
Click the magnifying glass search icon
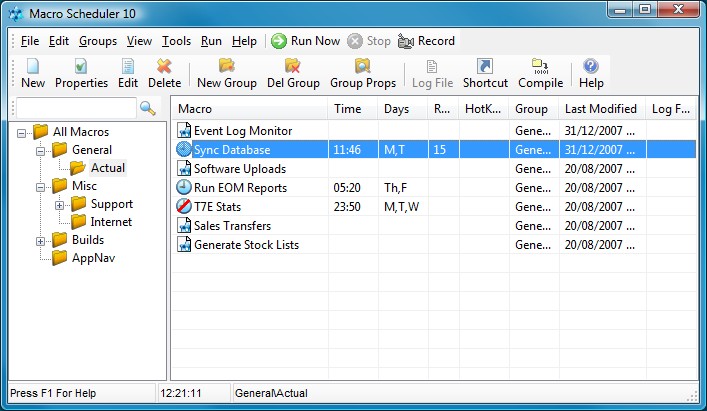point(147,108)
